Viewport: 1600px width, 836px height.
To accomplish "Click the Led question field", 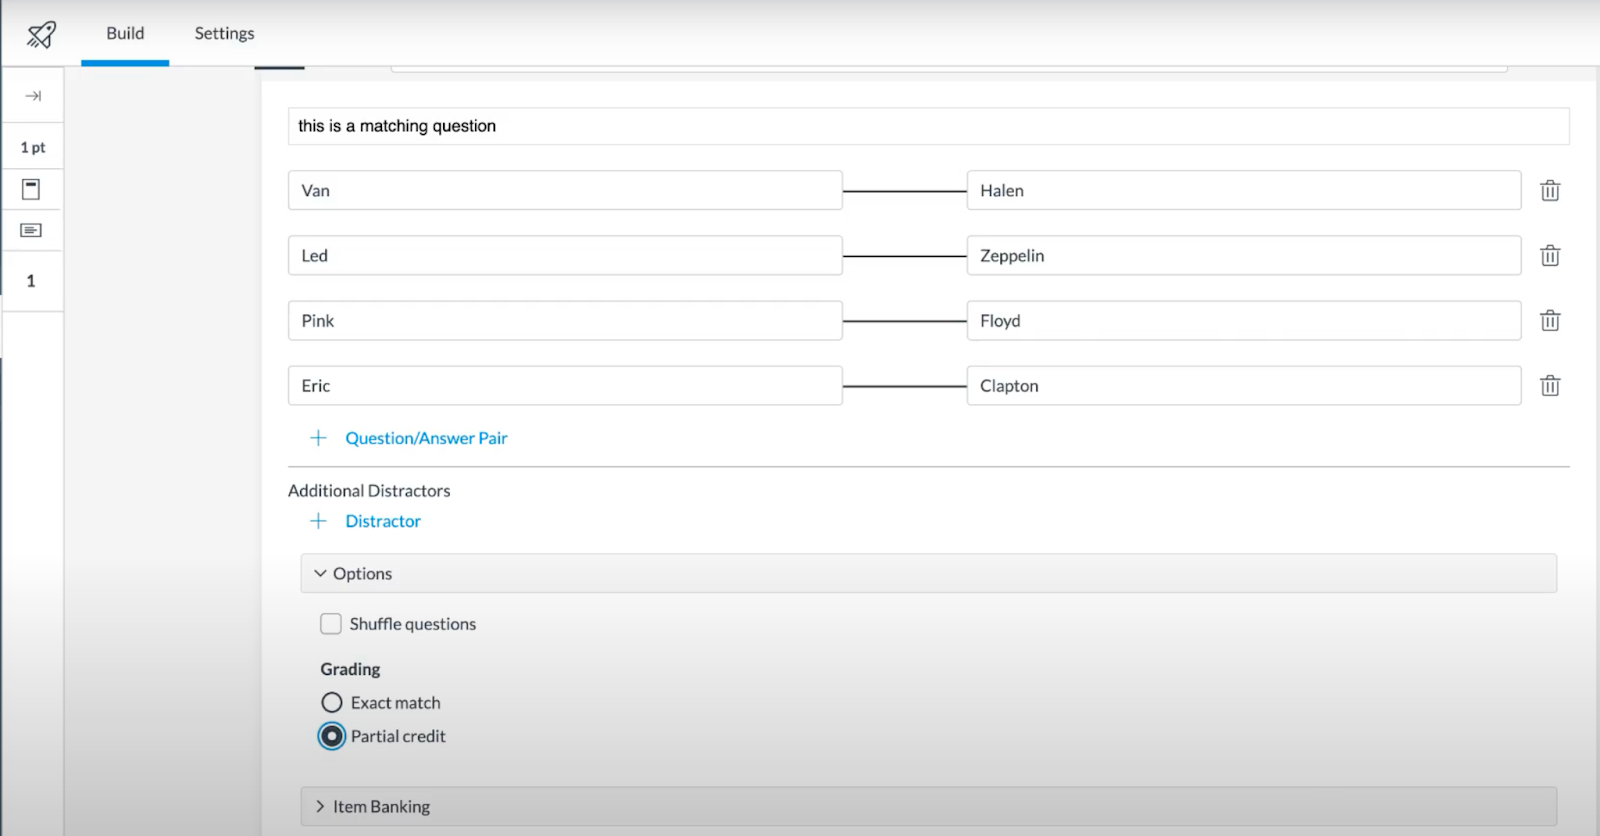I will (x=565, y=255).
